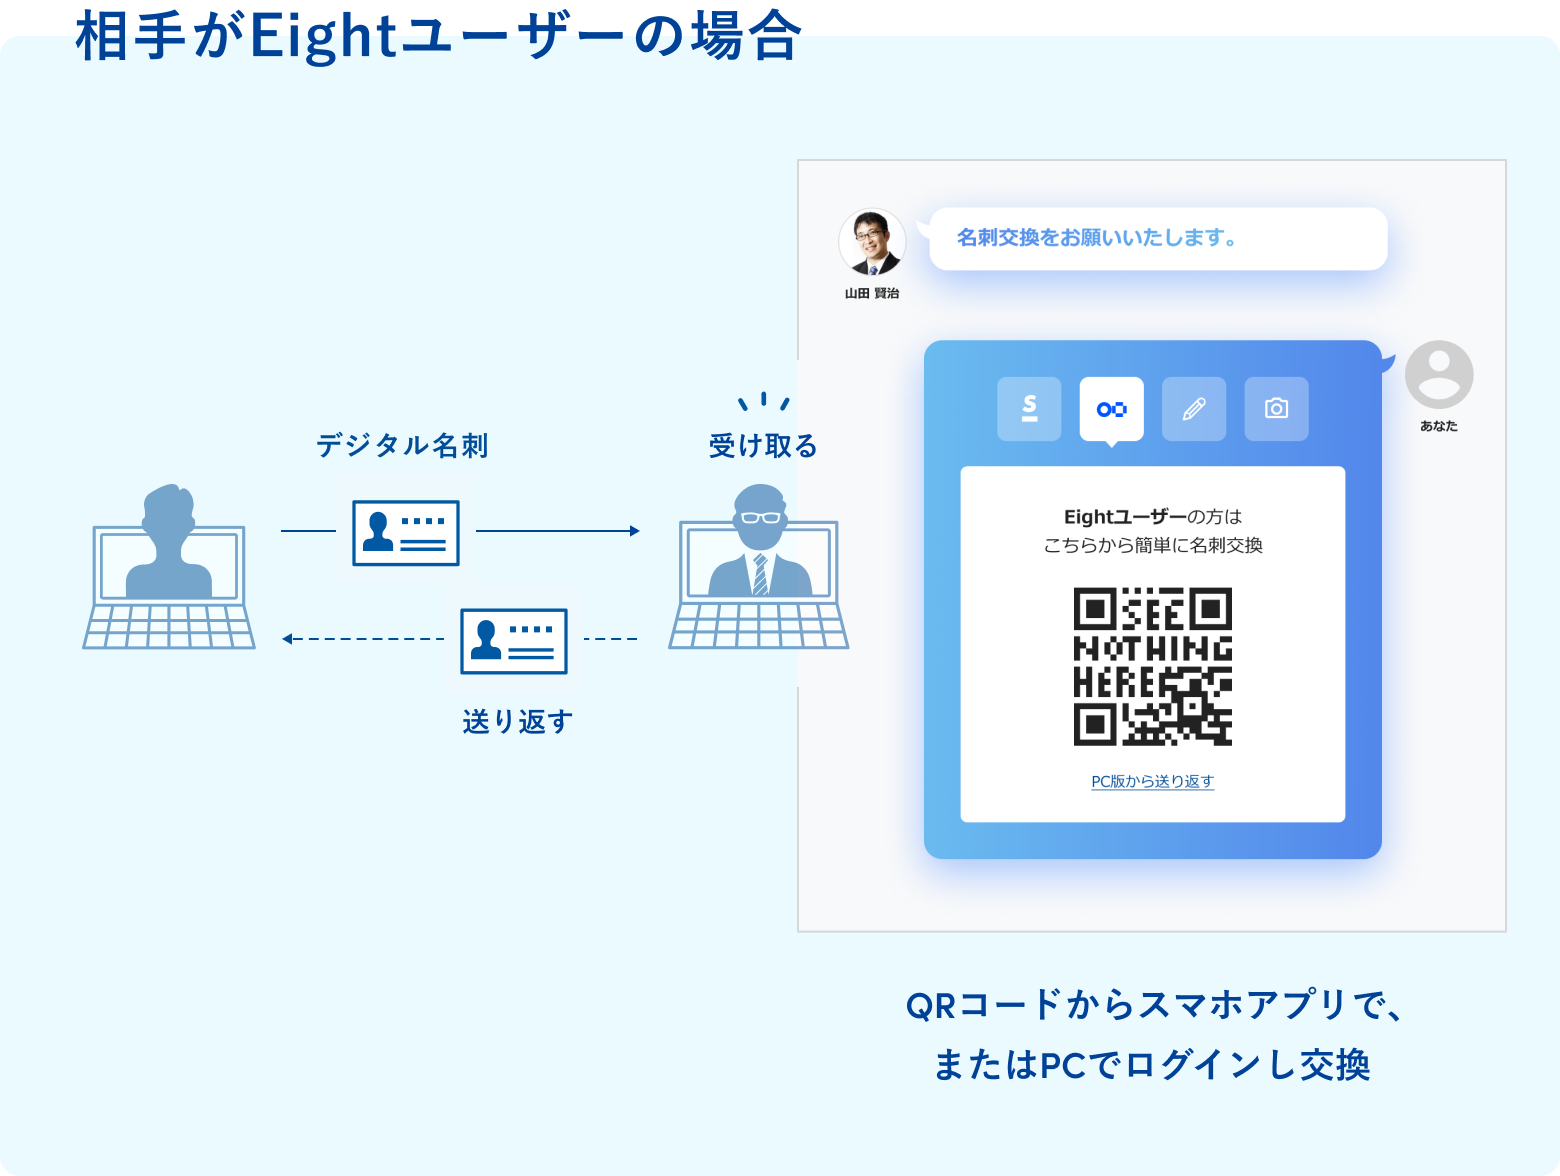Screen dimensions: 1560x1176
Task: Click the '送り返す' label
Action: pos(517,721)
